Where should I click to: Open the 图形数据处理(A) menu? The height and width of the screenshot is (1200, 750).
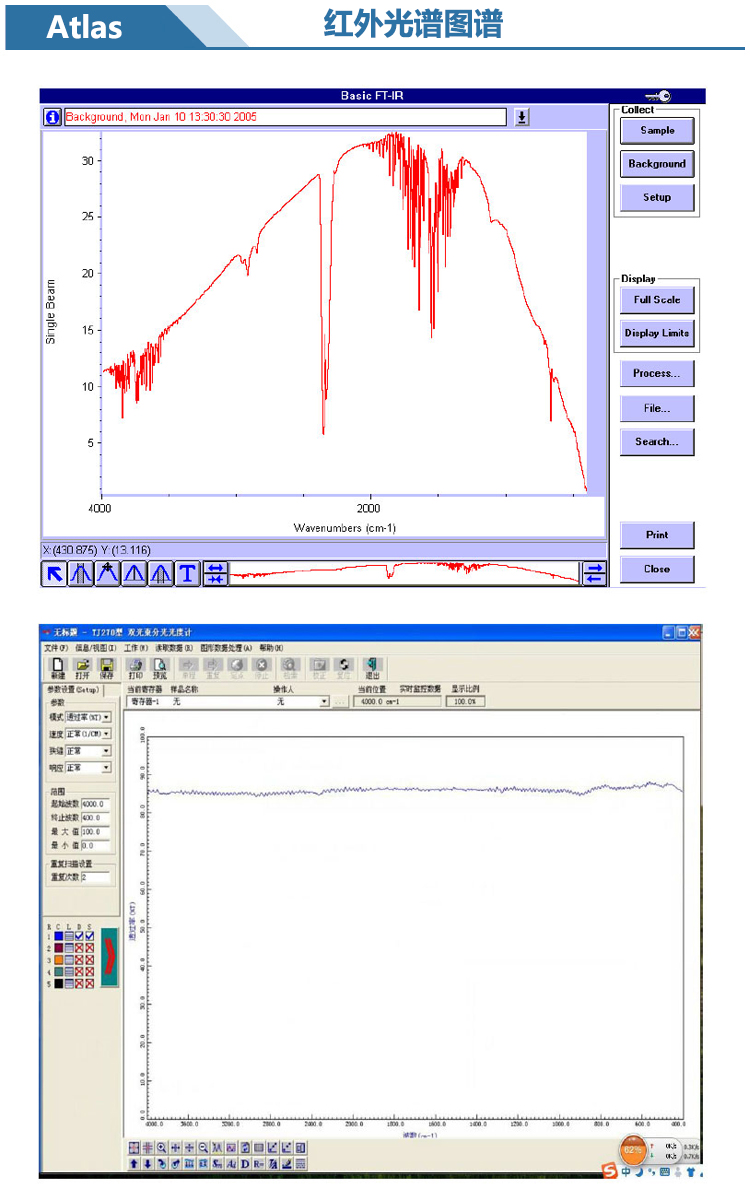coord(225,648)
